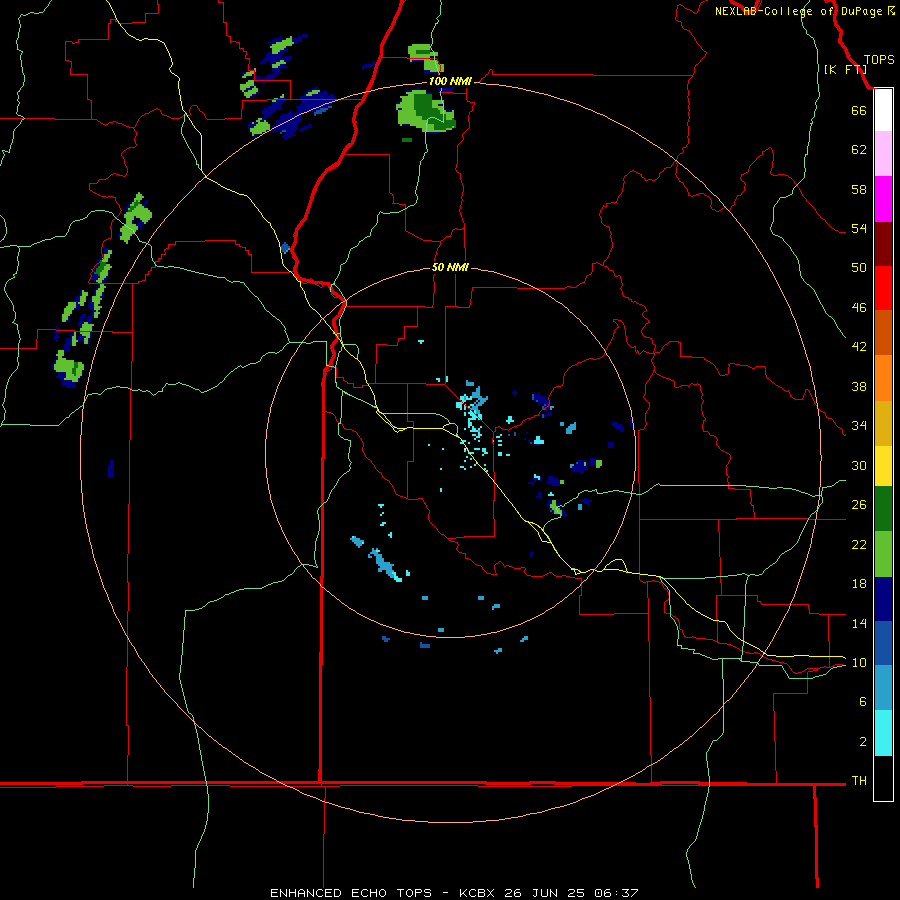
Task: Click the dark green swatch between 30 and 26
Action: [883, 509]
